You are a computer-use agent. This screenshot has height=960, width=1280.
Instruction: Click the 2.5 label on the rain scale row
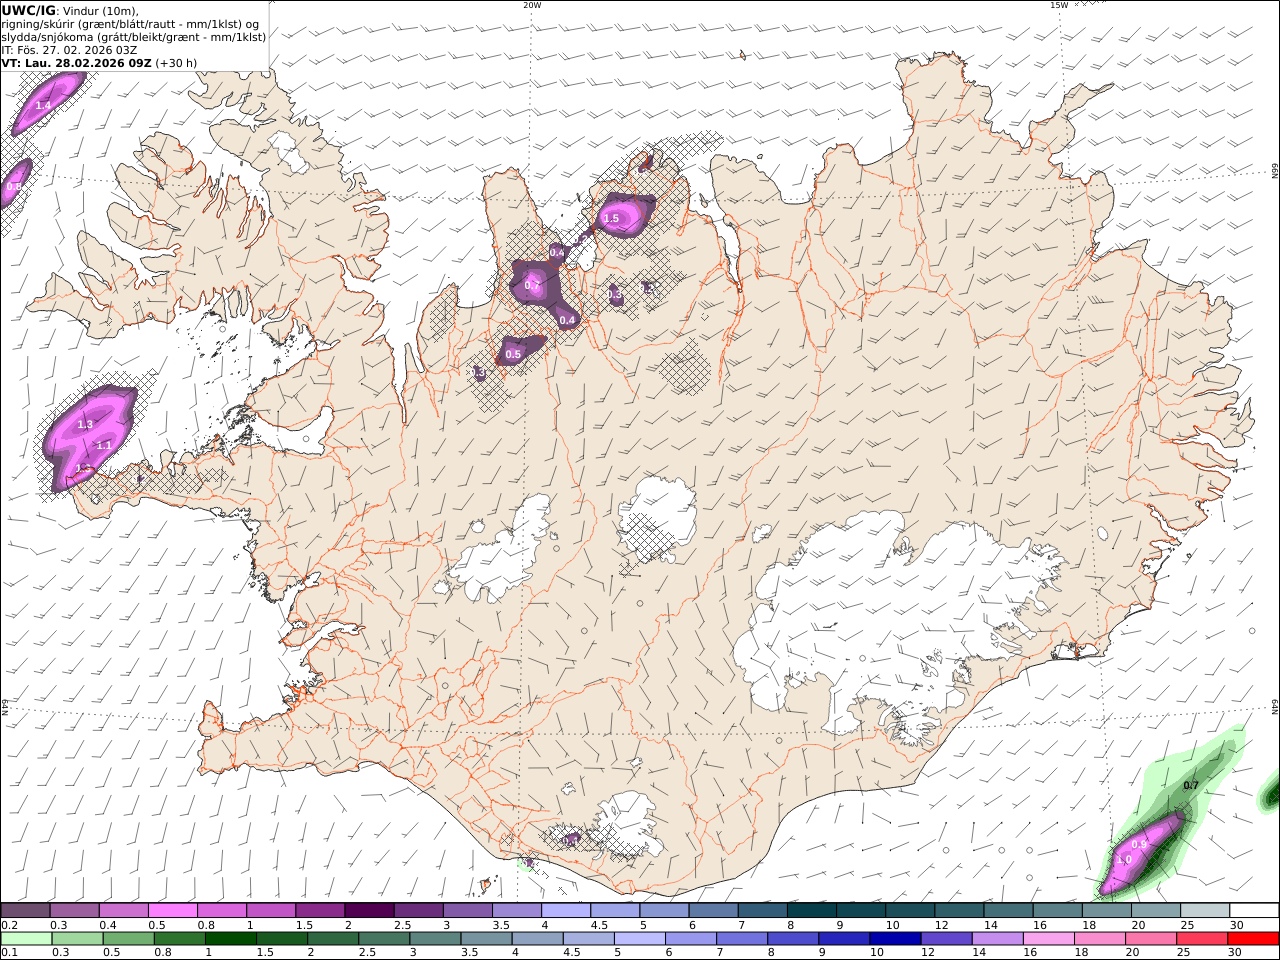click(x=367, y=953)
